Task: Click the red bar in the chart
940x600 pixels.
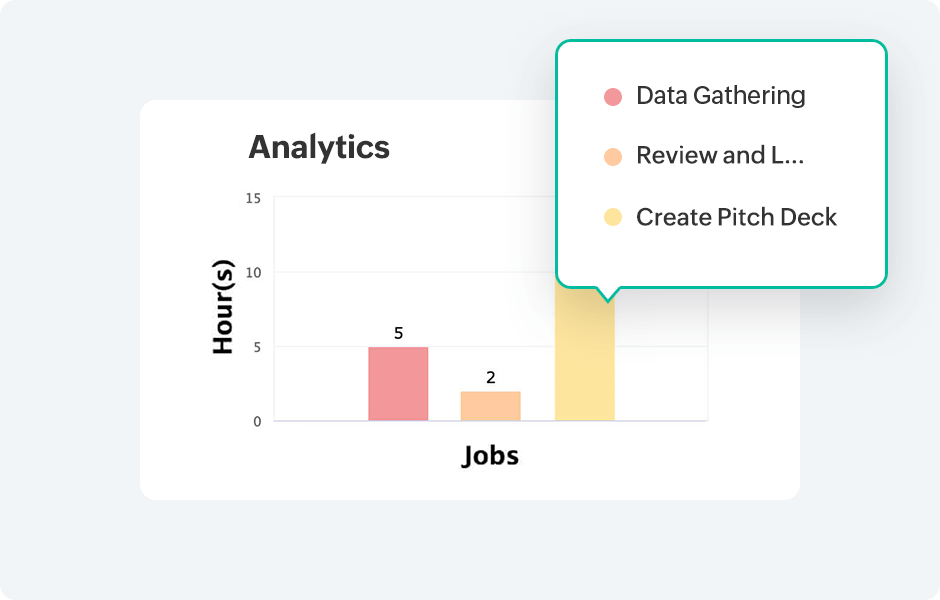Action: pyautogui.click(x=398, y=384)
